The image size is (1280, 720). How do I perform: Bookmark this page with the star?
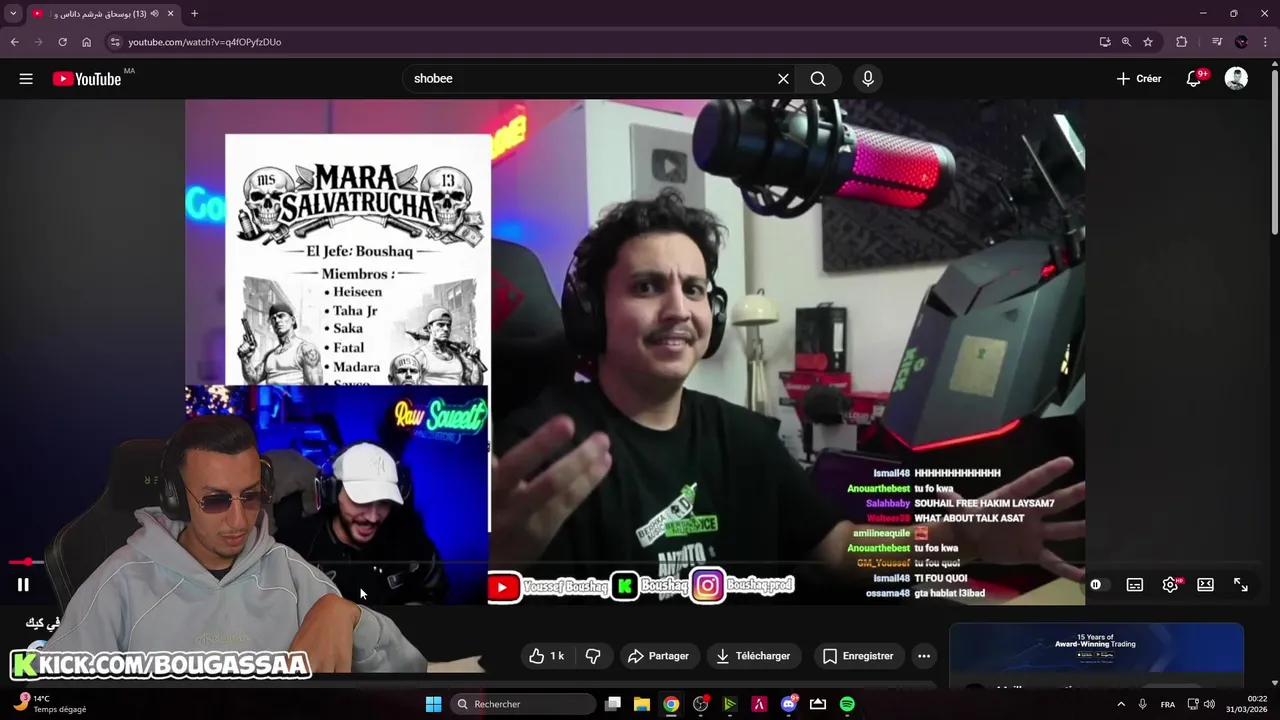coord(1148,42)
